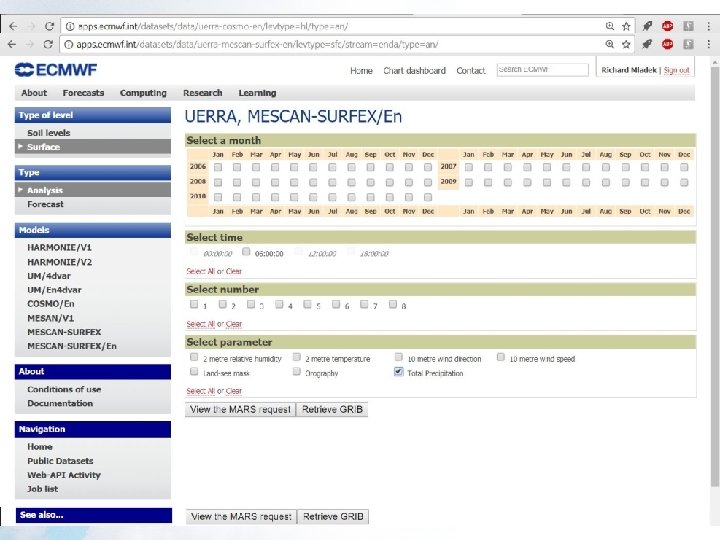Click the back arrow in the lower browser toolbar

(12, 45)
